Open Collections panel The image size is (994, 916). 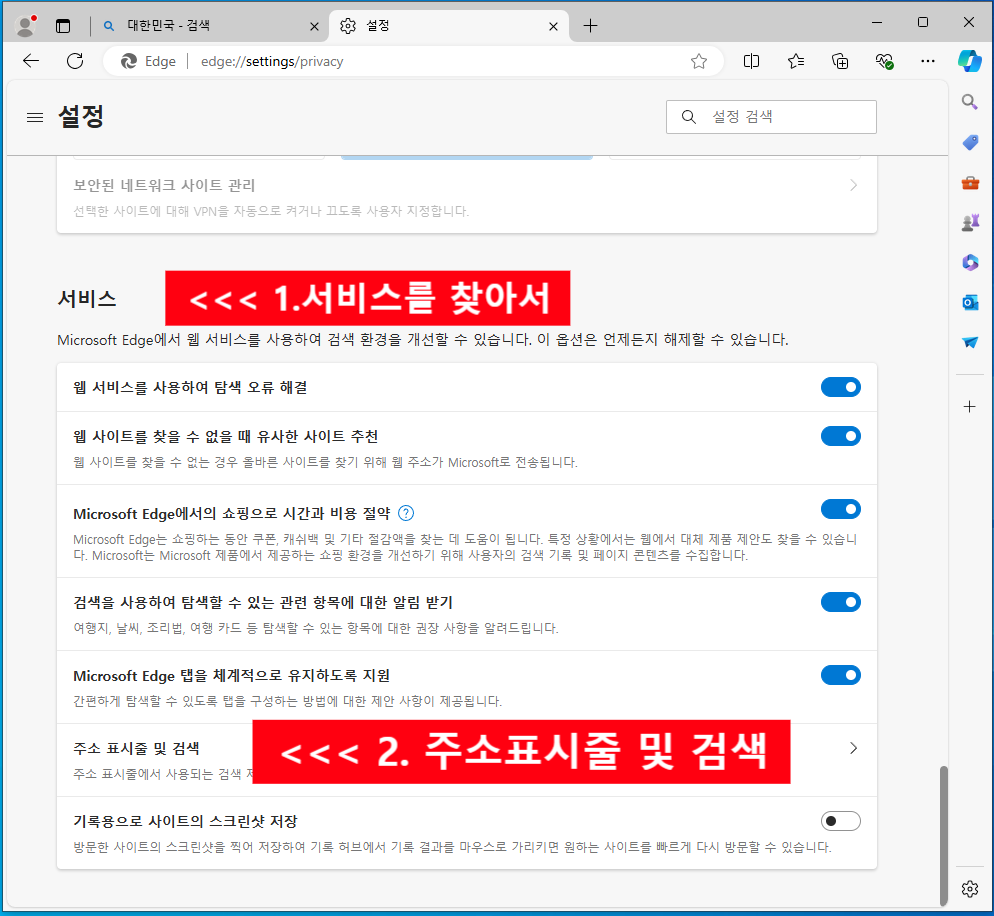point(840,61)
